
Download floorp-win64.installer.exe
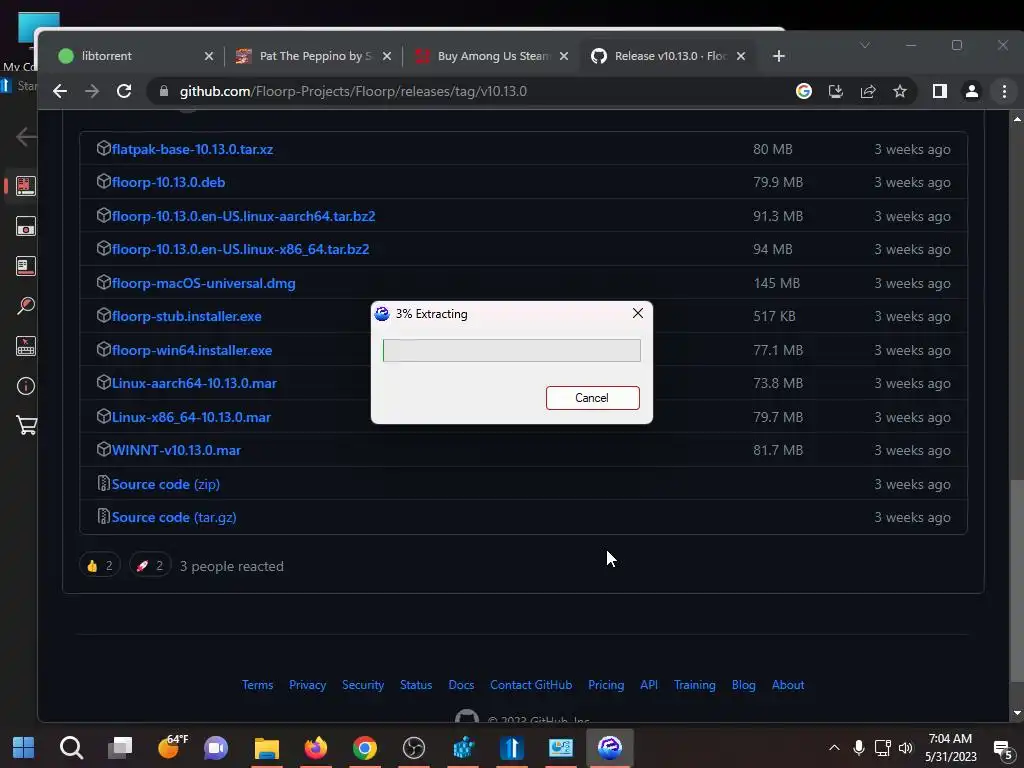click(x=191, y=350)
